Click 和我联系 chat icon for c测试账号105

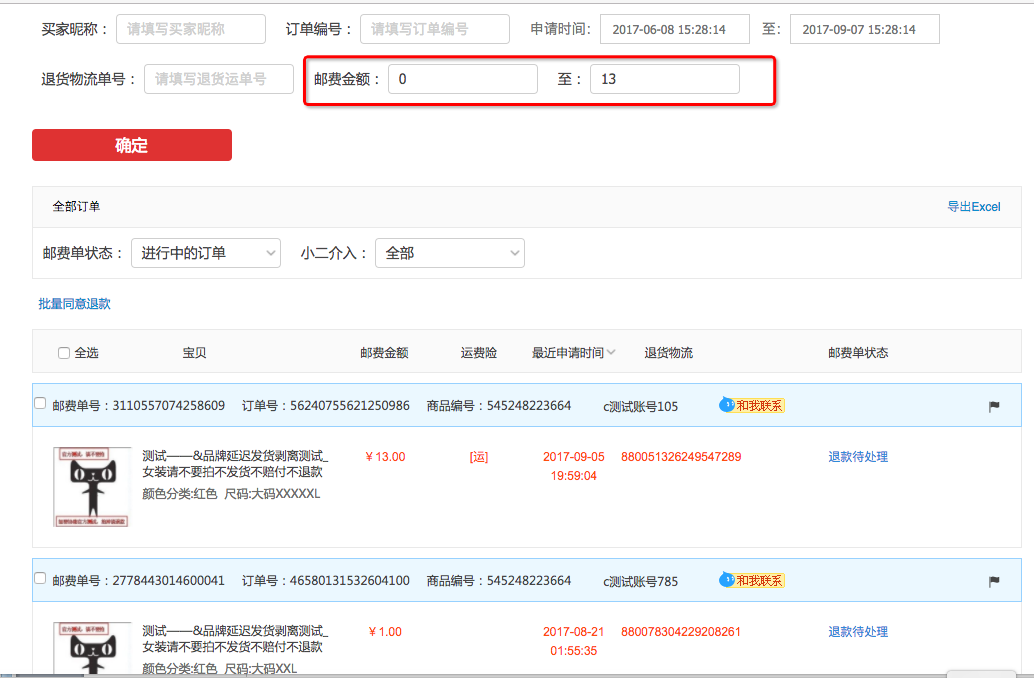pyautogui.click(x=752, y=405)
